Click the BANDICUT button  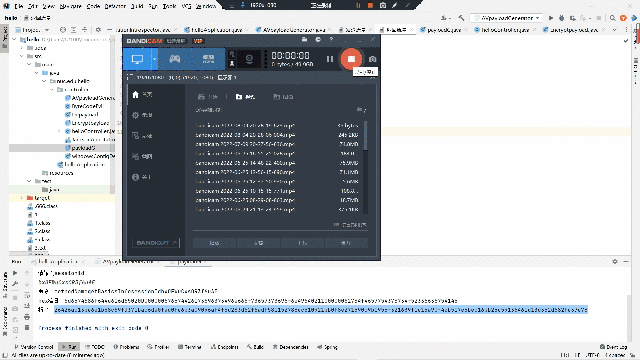coord(156,242)
